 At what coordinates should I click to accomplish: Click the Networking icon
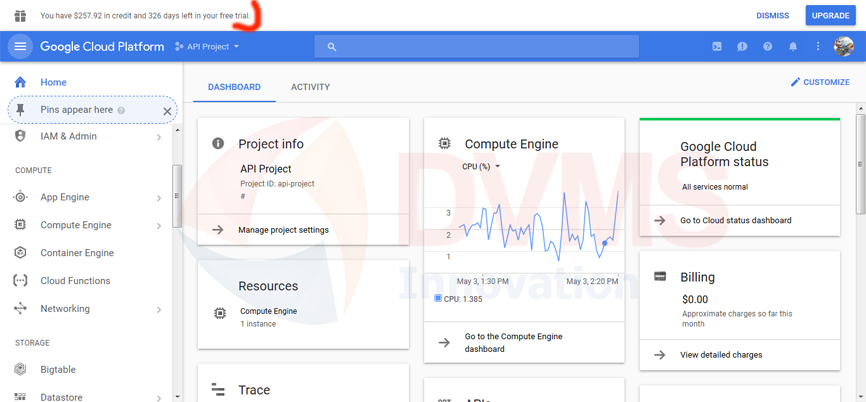tap(20, 309)
